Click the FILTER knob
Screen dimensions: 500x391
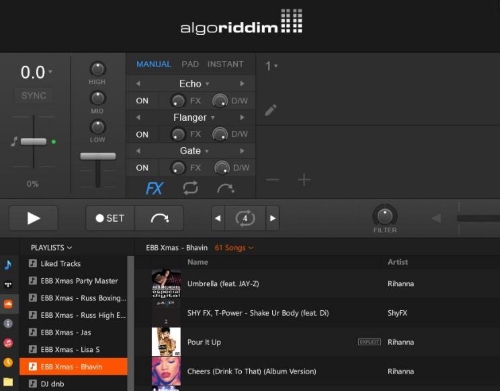[x=385, y=216]
